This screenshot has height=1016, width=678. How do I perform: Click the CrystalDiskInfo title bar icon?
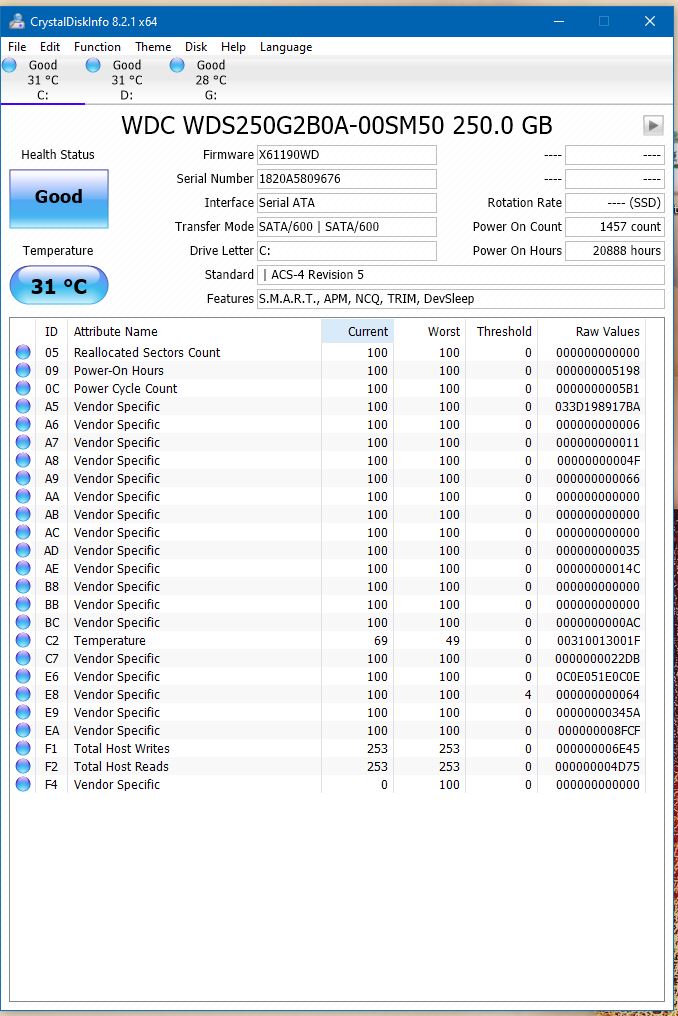(16, 21)
